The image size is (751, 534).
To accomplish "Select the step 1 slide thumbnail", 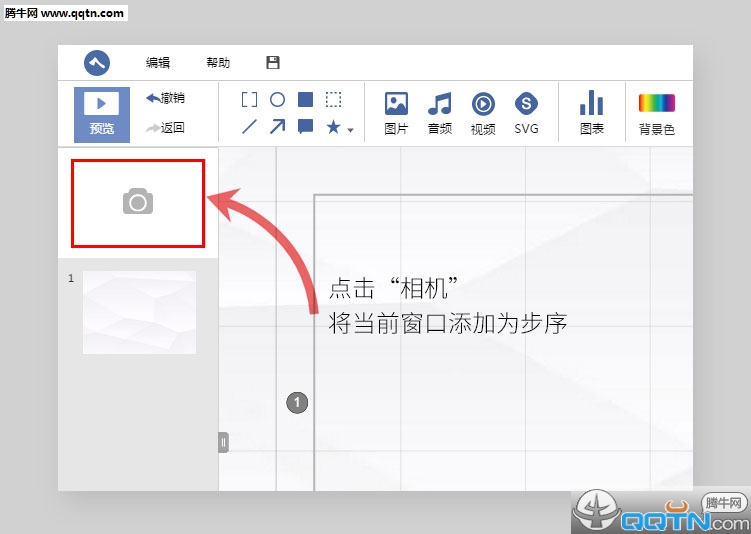I will coord(139,312).
